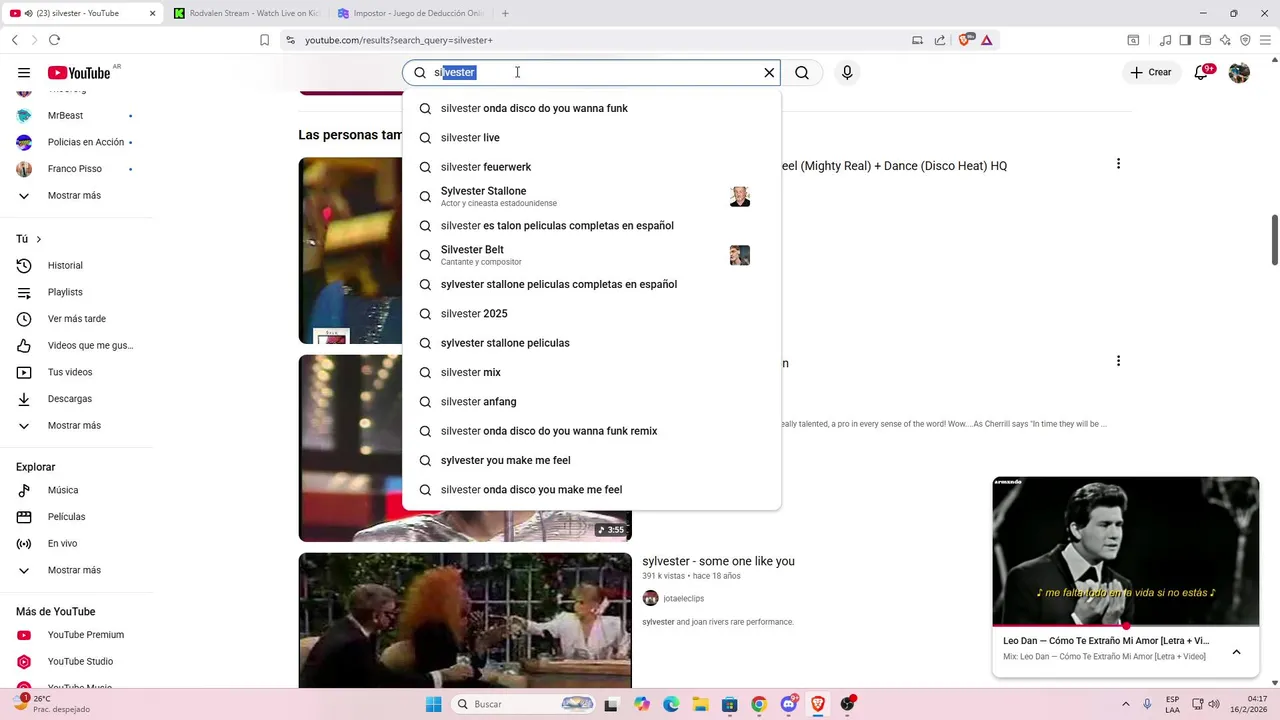Play the sylvester and joan rivers thumbnail
This screenshot has height=720, width=1280.
(465, 620)
